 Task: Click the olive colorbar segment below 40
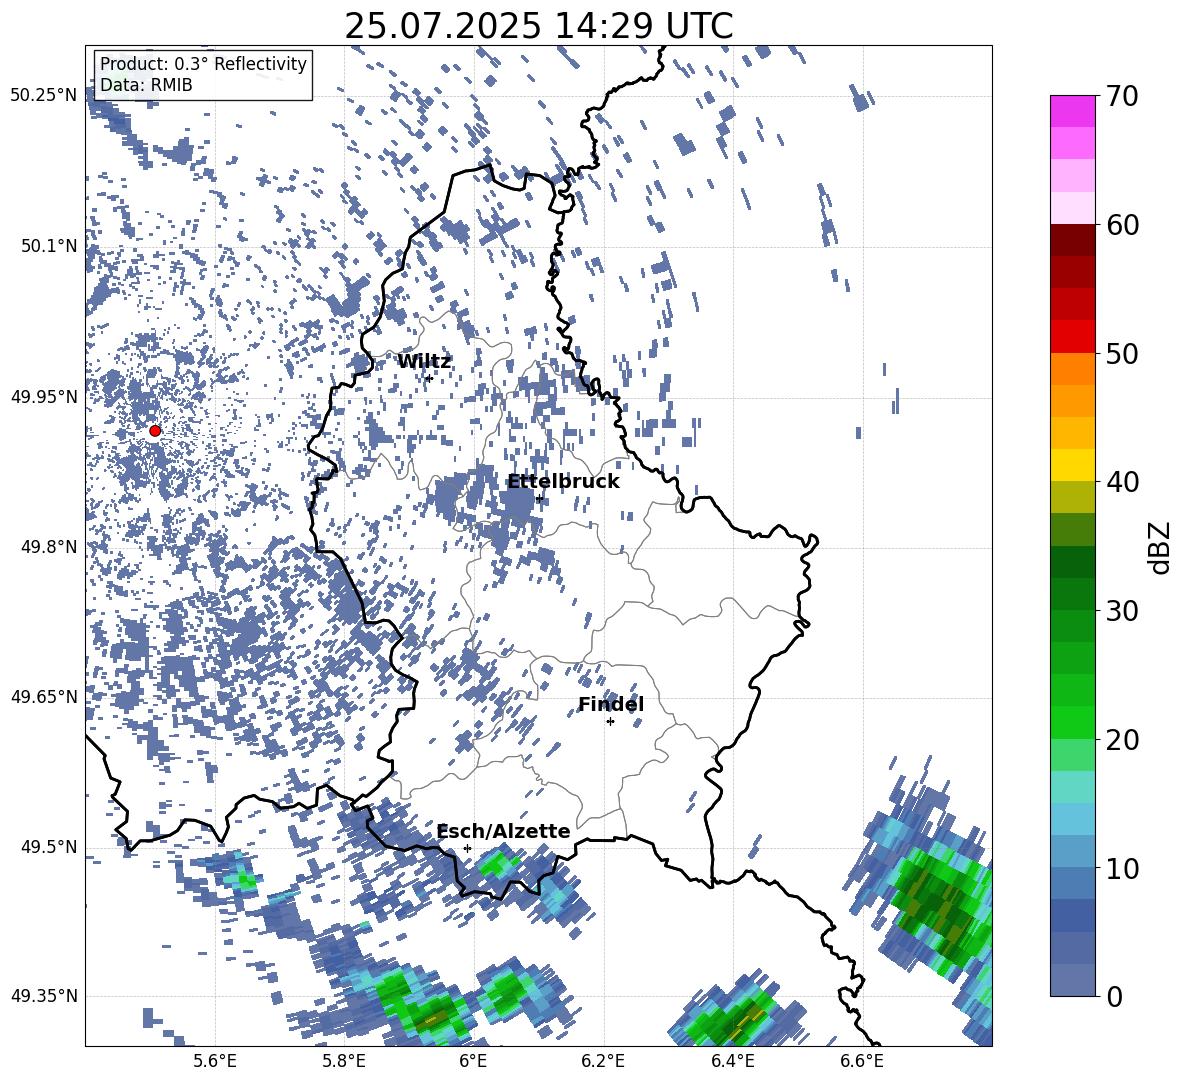point(1072,497)
